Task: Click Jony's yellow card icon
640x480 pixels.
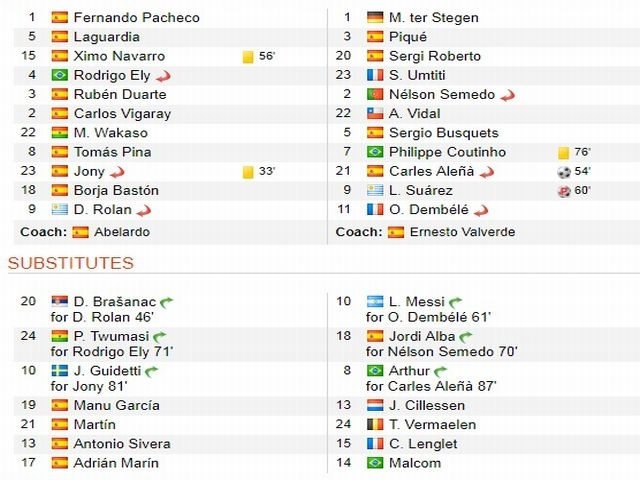Action: 248,172
